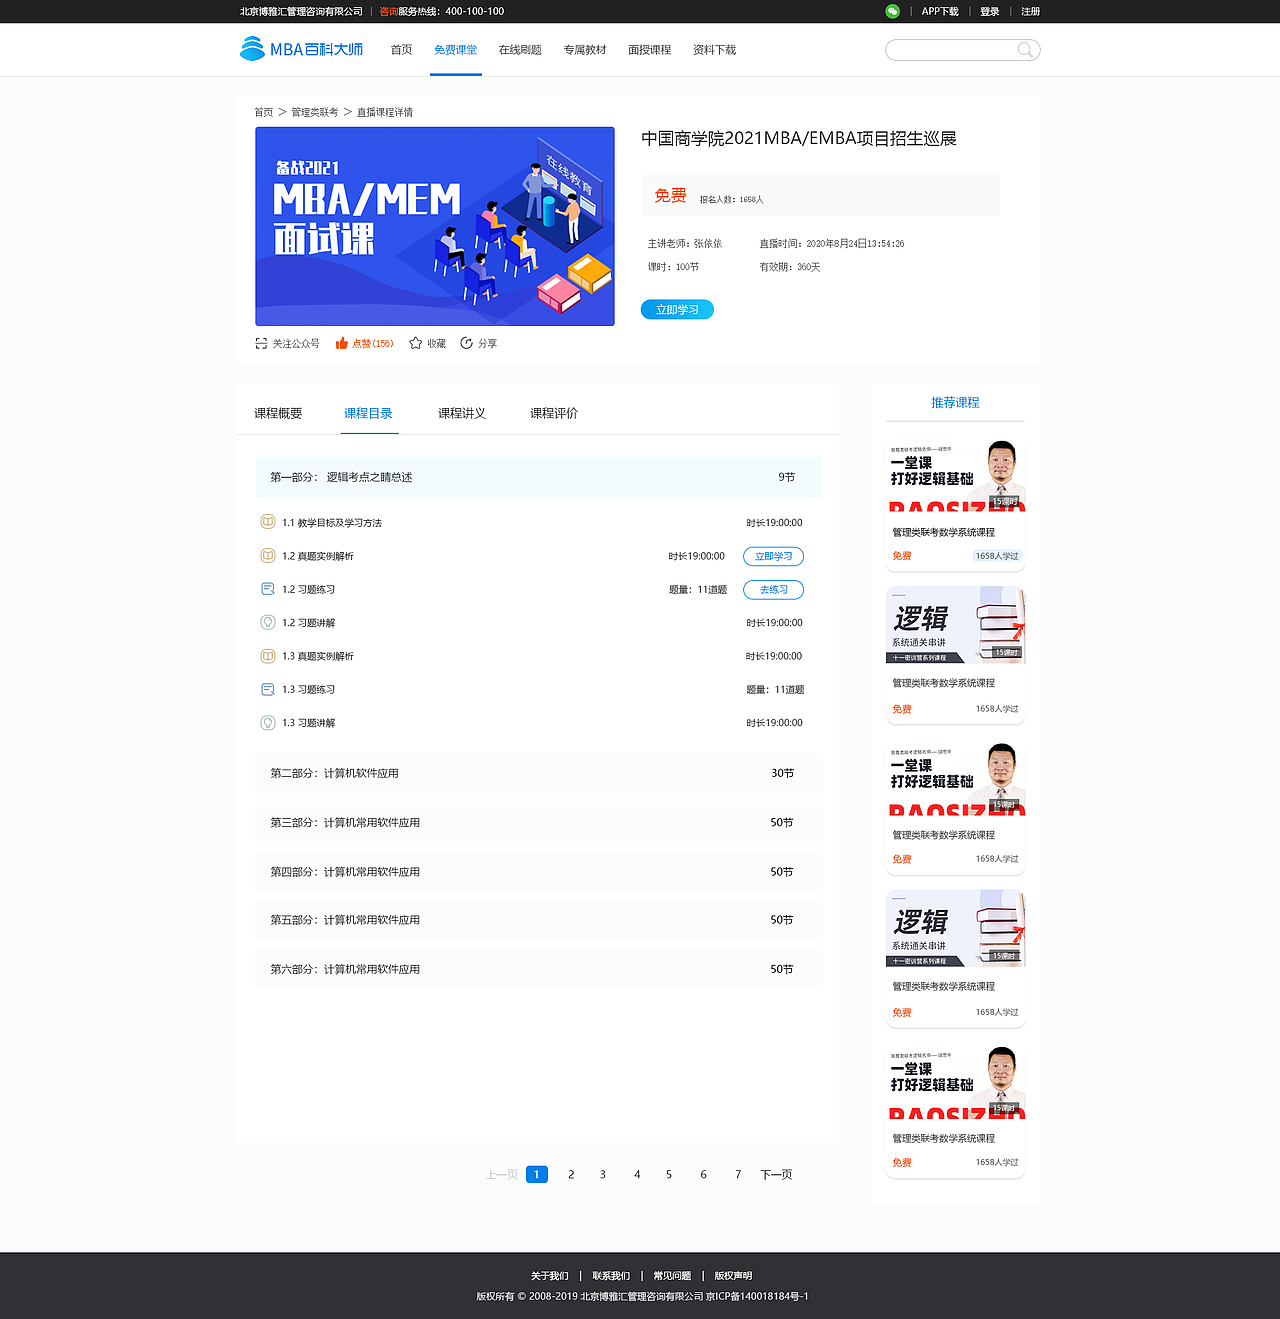The width and height of the screenshot is (1280, 1319).
Task: Click the star 收藏 collect icon
Action: pyautogui.click(x=416, y=343)
